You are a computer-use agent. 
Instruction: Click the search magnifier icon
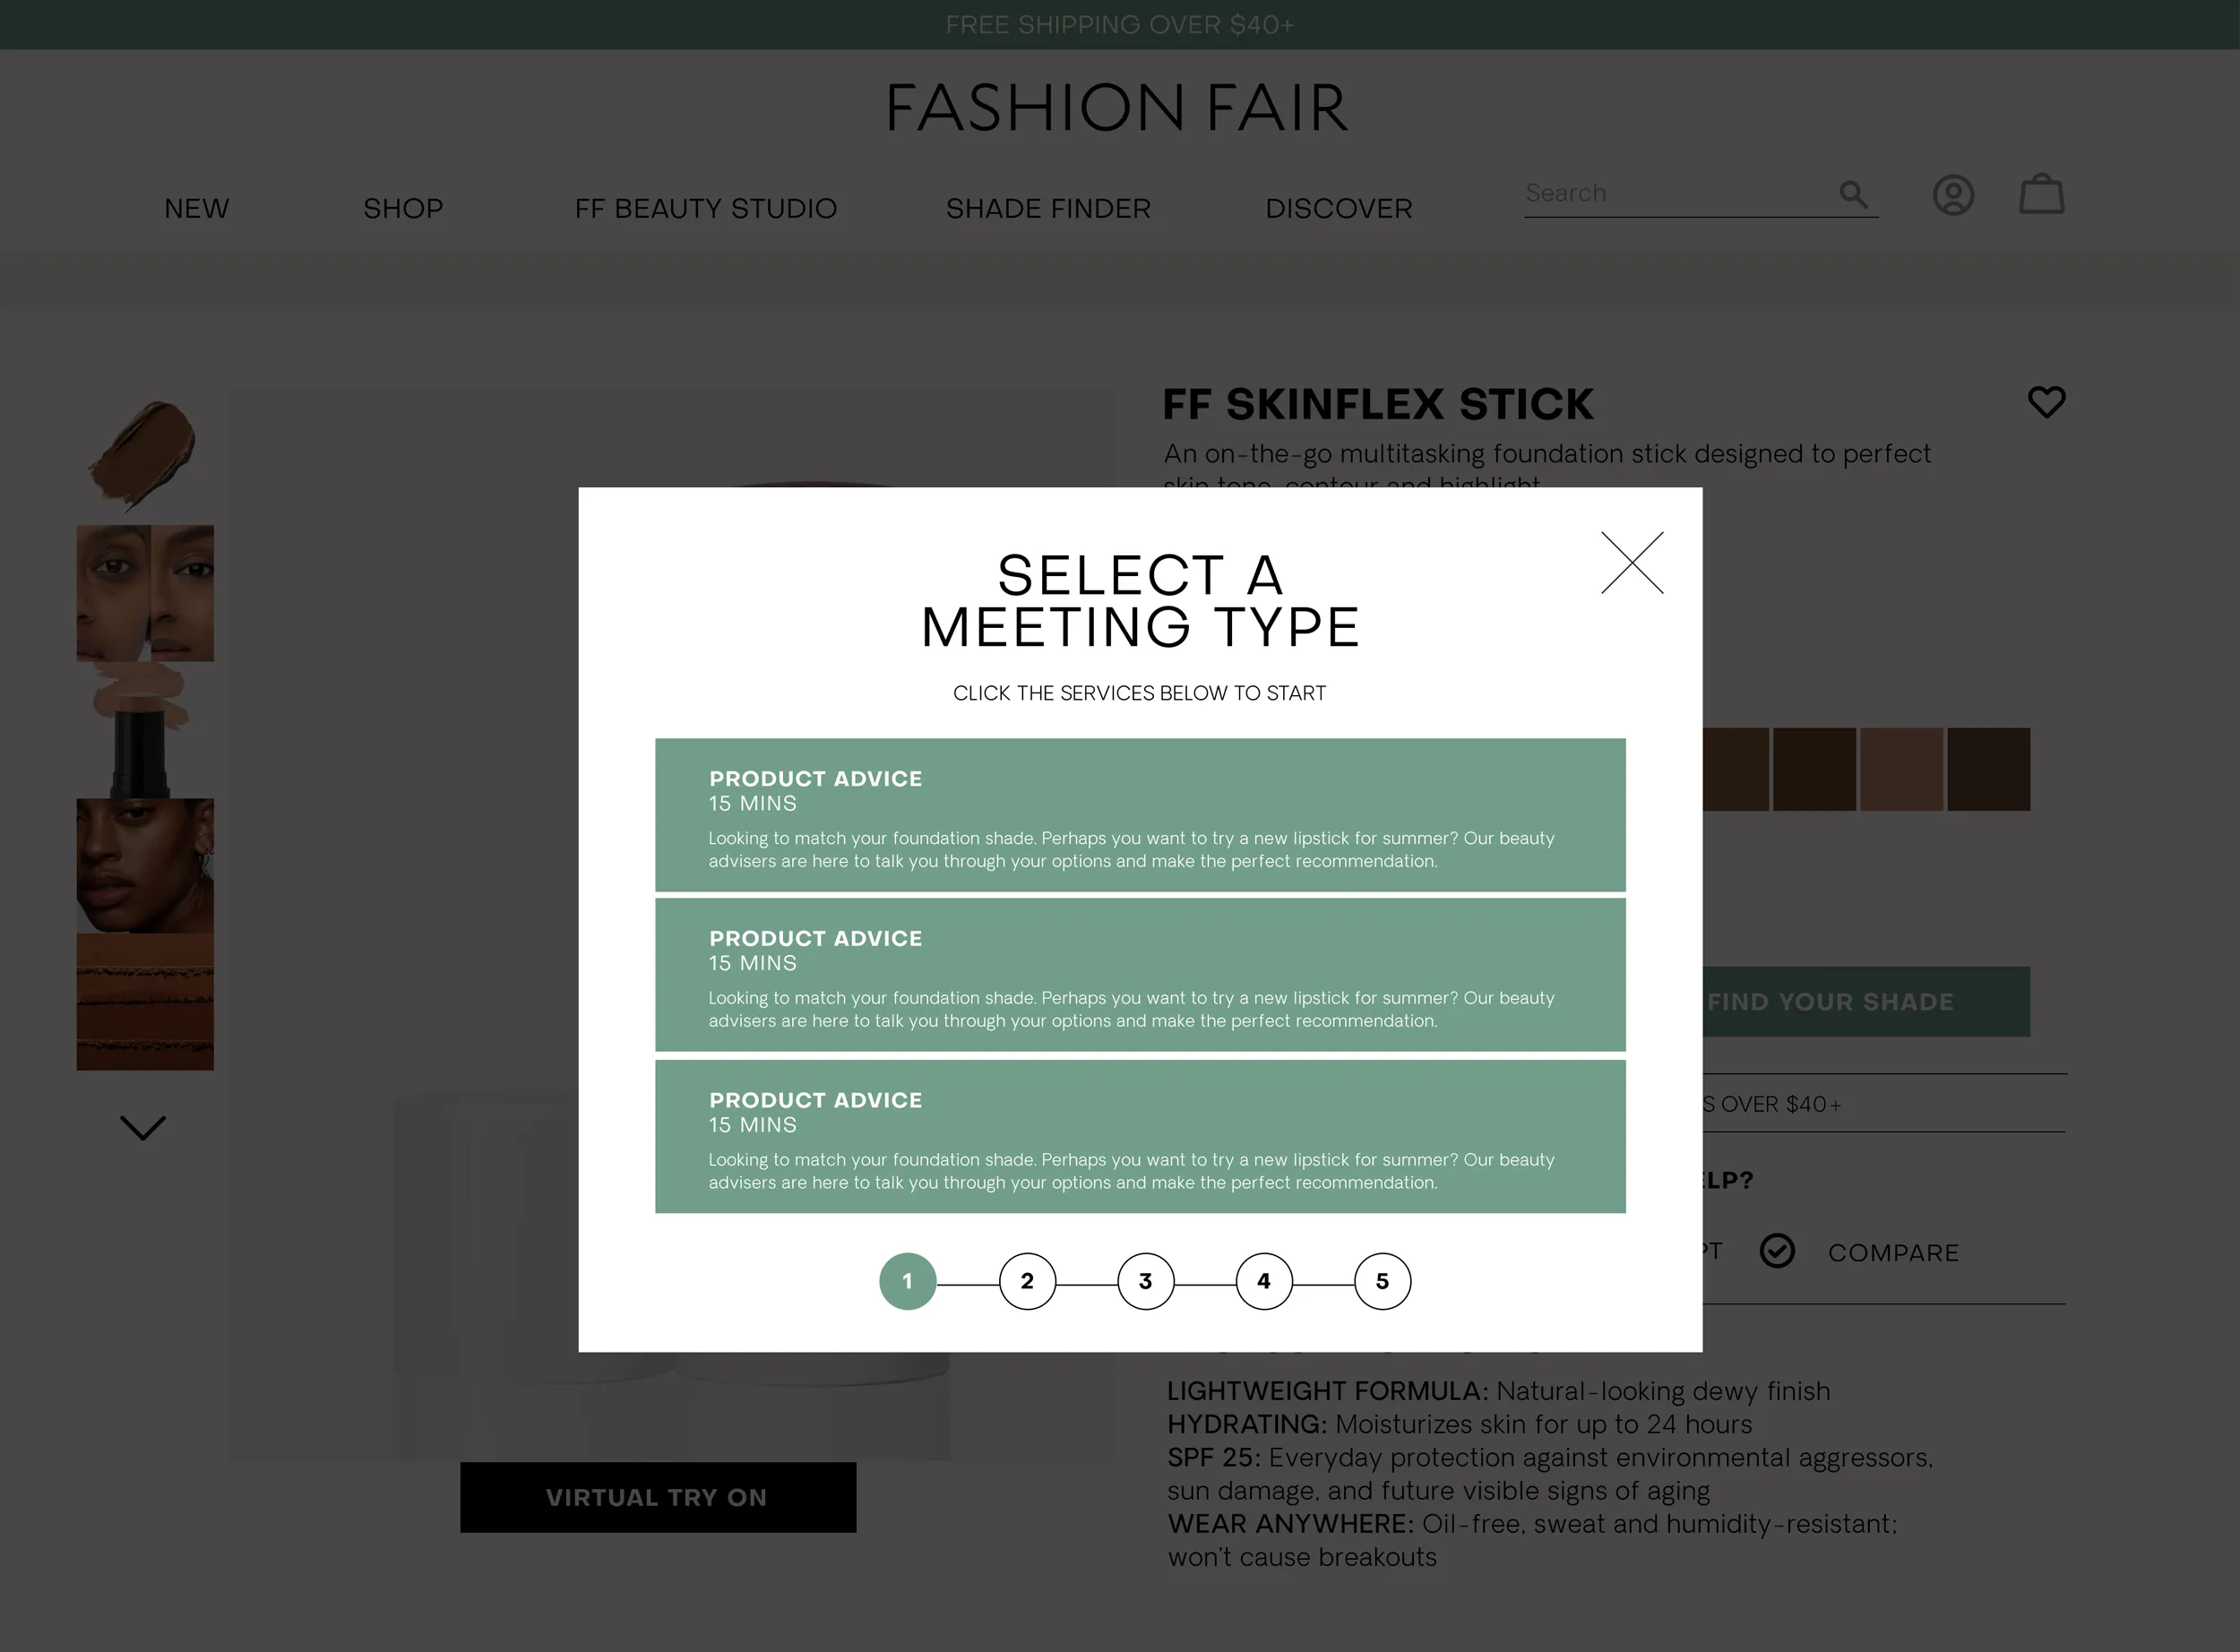pyautogui.click(x=1853, y=194)
